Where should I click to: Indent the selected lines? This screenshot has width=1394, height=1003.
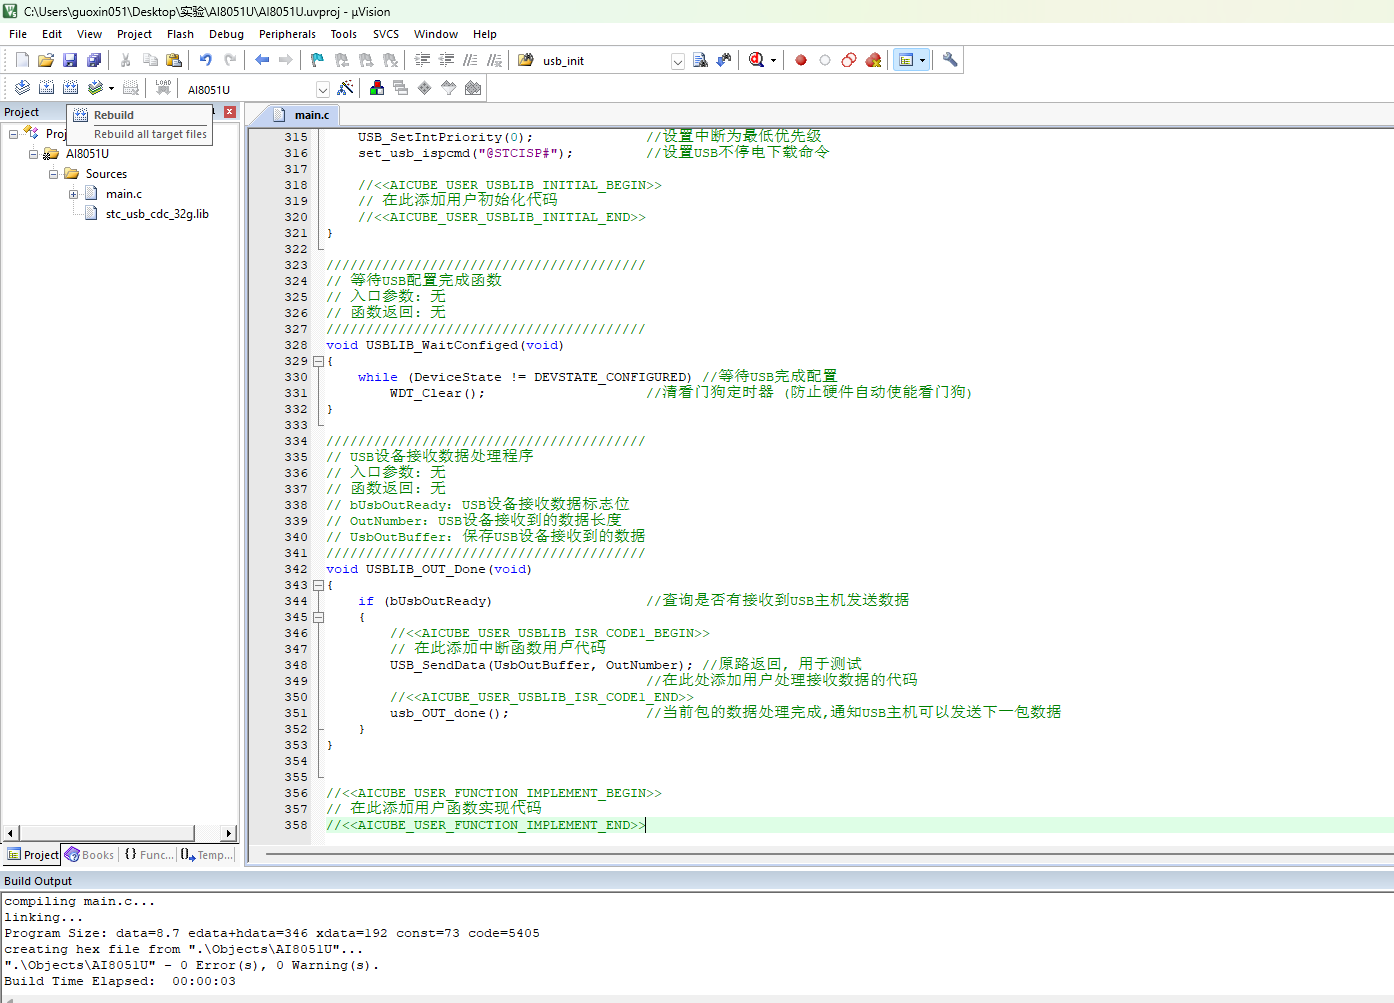coord(423,60)
